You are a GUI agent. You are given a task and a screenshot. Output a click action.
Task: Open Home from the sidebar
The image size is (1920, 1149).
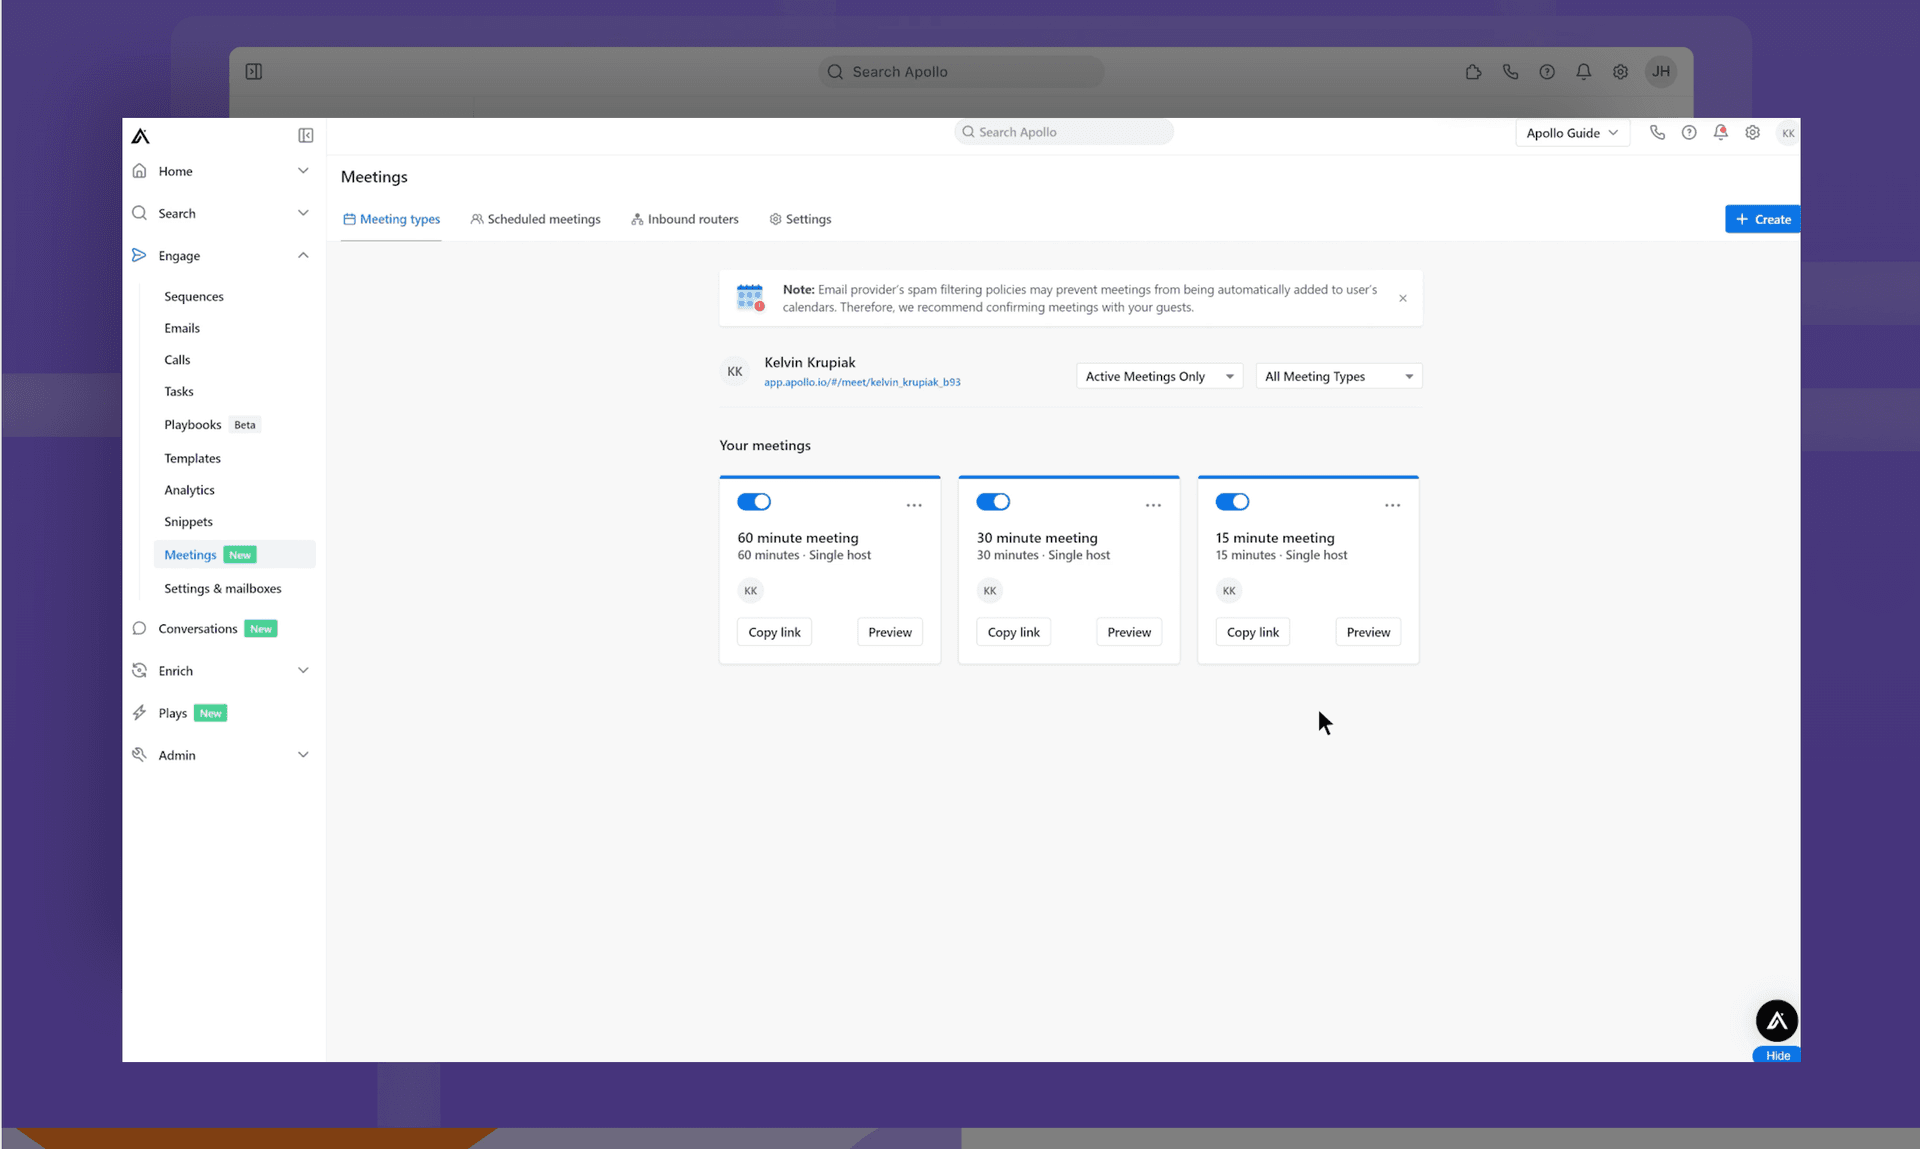pos(175,171)
